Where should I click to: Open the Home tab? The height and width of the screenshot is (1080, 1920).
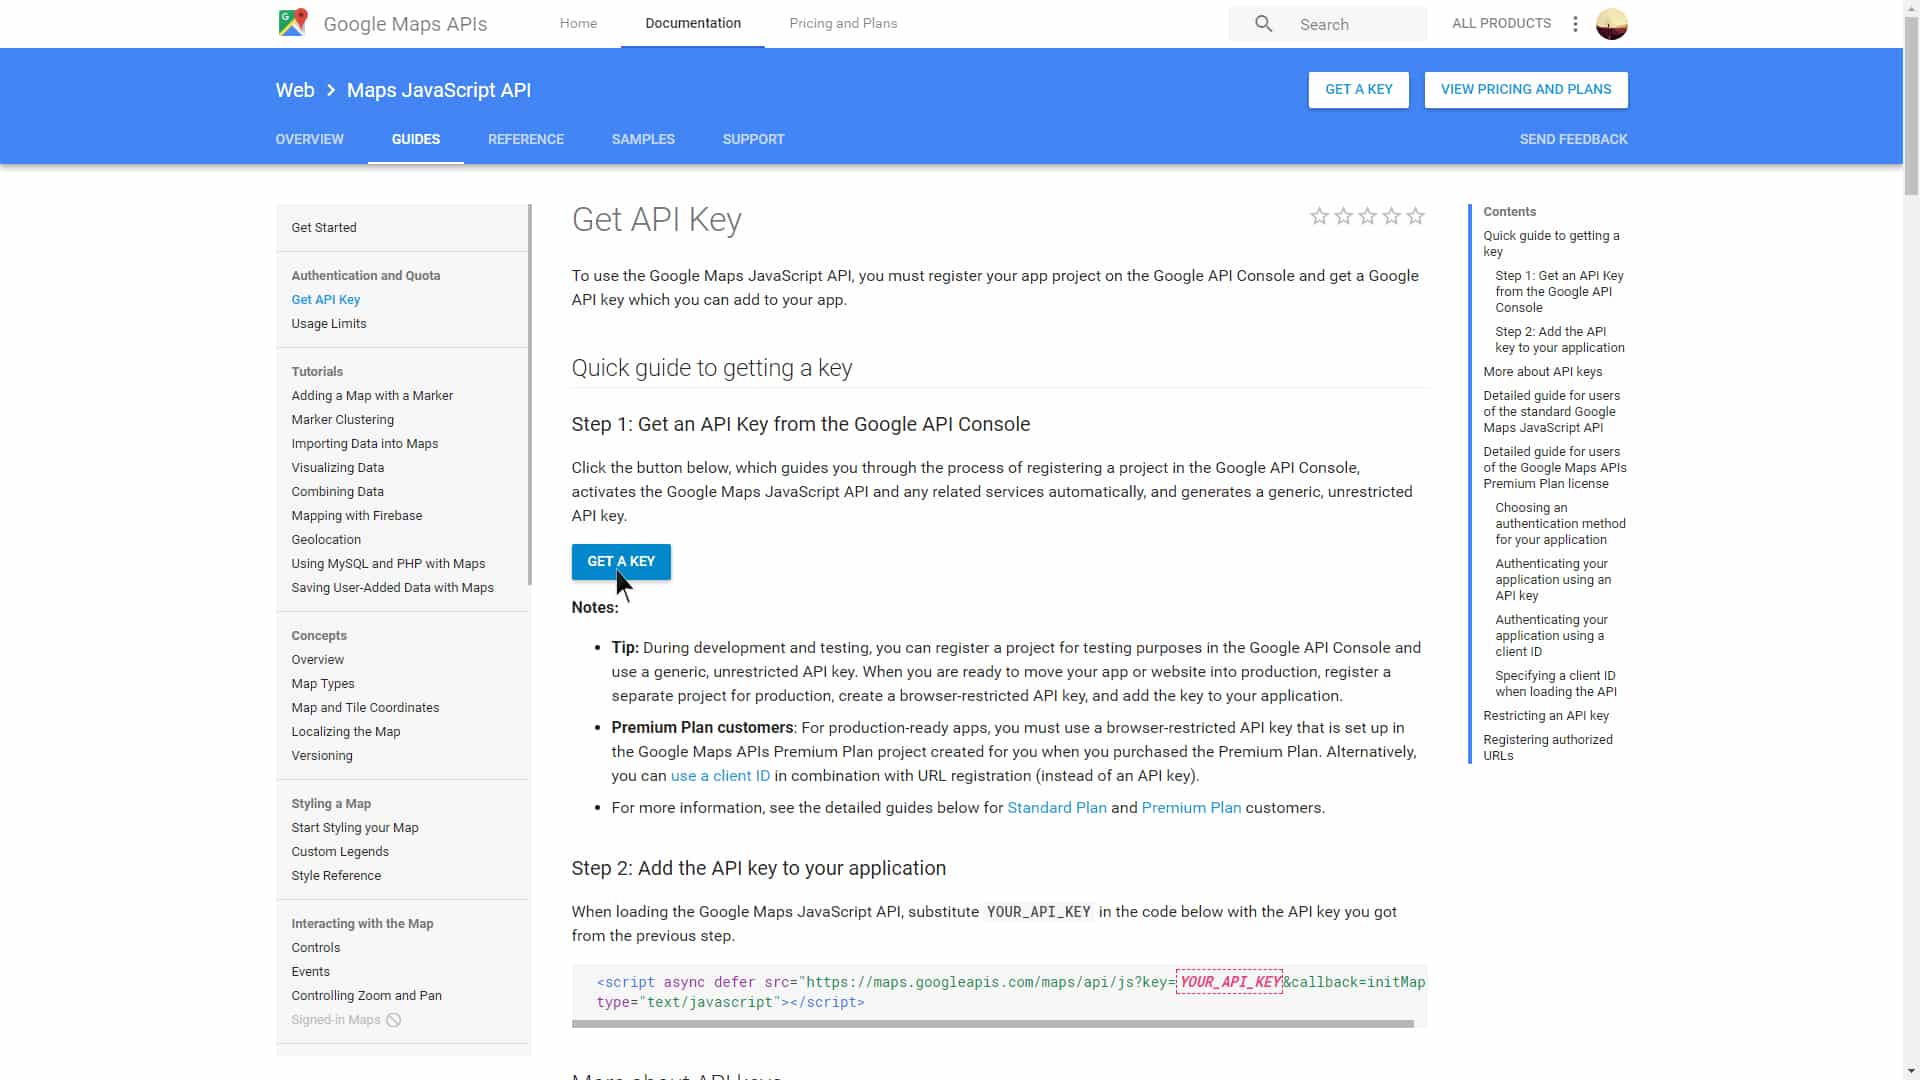[578, 23]
